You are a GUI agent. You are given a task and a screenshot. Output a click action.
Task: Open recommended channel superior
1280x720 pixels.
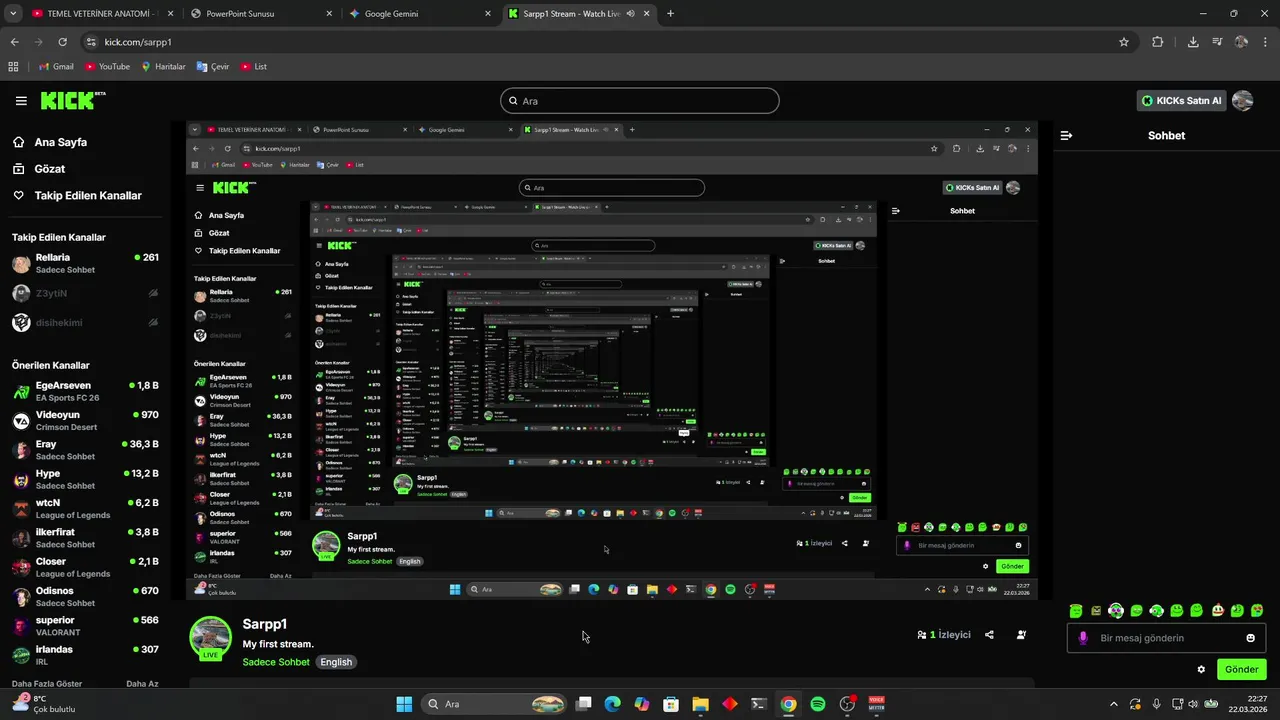coord(85,626)
